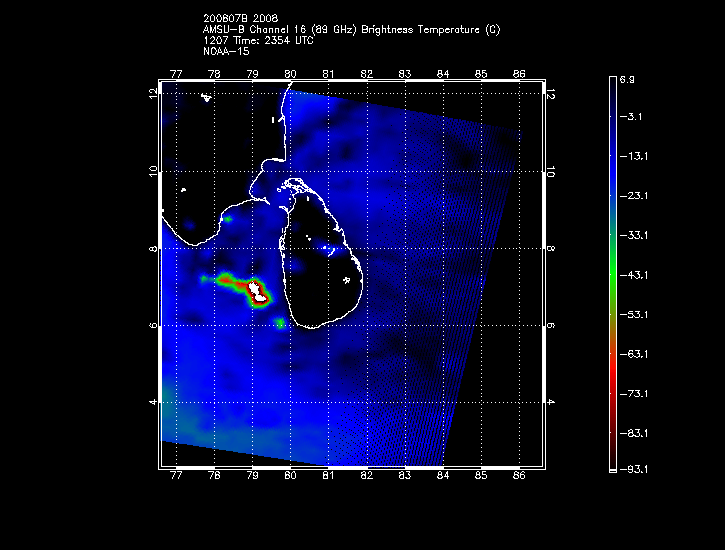725x550 pixels.
Task: Click the green spot southeast of the storm core
Action: 280,323
